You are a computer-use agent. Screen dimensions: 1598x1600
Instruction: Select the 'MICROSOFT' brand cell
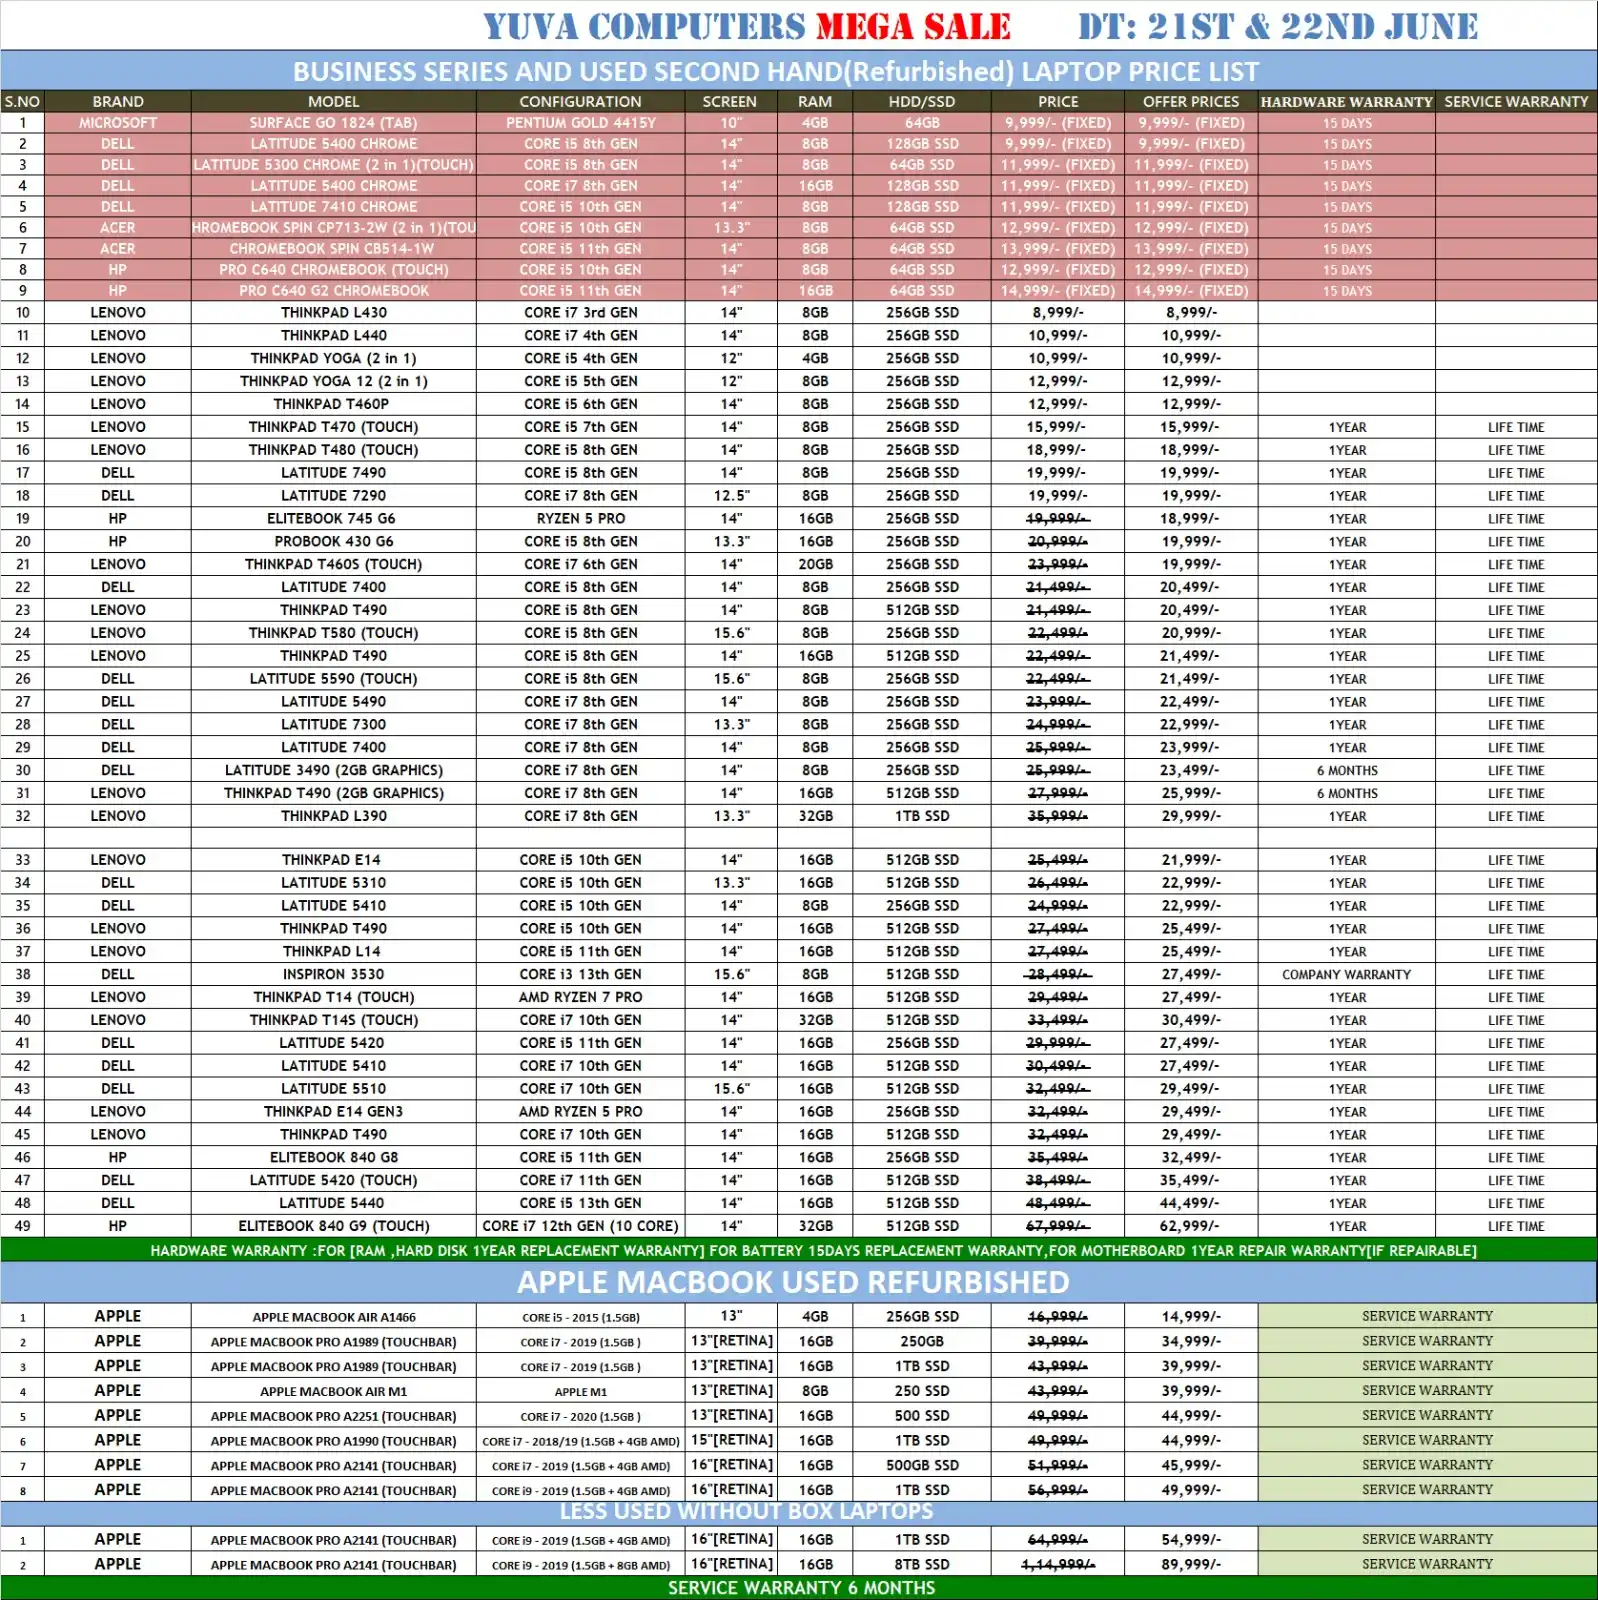click(118, 123)
